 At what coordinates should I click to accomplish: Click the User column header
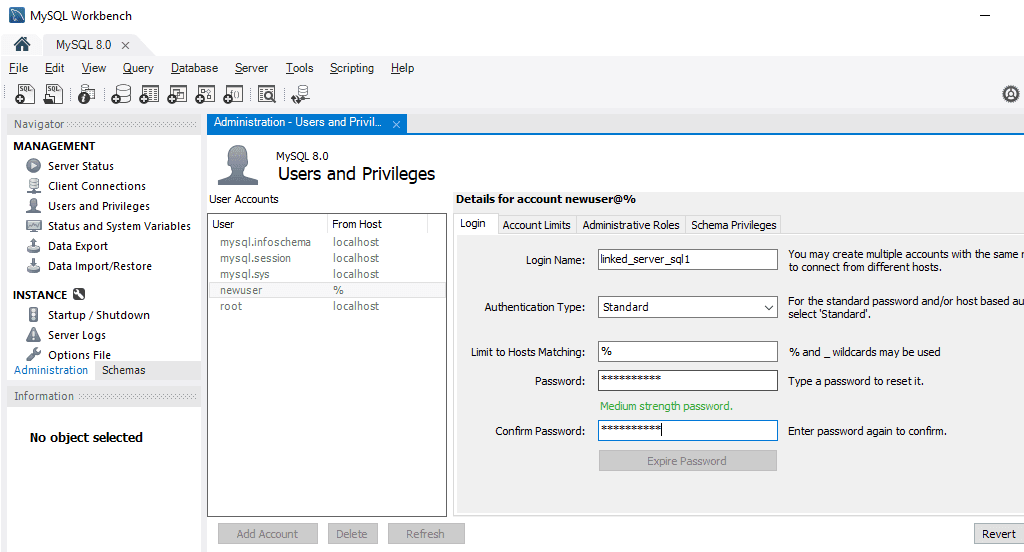(x=268, y=224)
